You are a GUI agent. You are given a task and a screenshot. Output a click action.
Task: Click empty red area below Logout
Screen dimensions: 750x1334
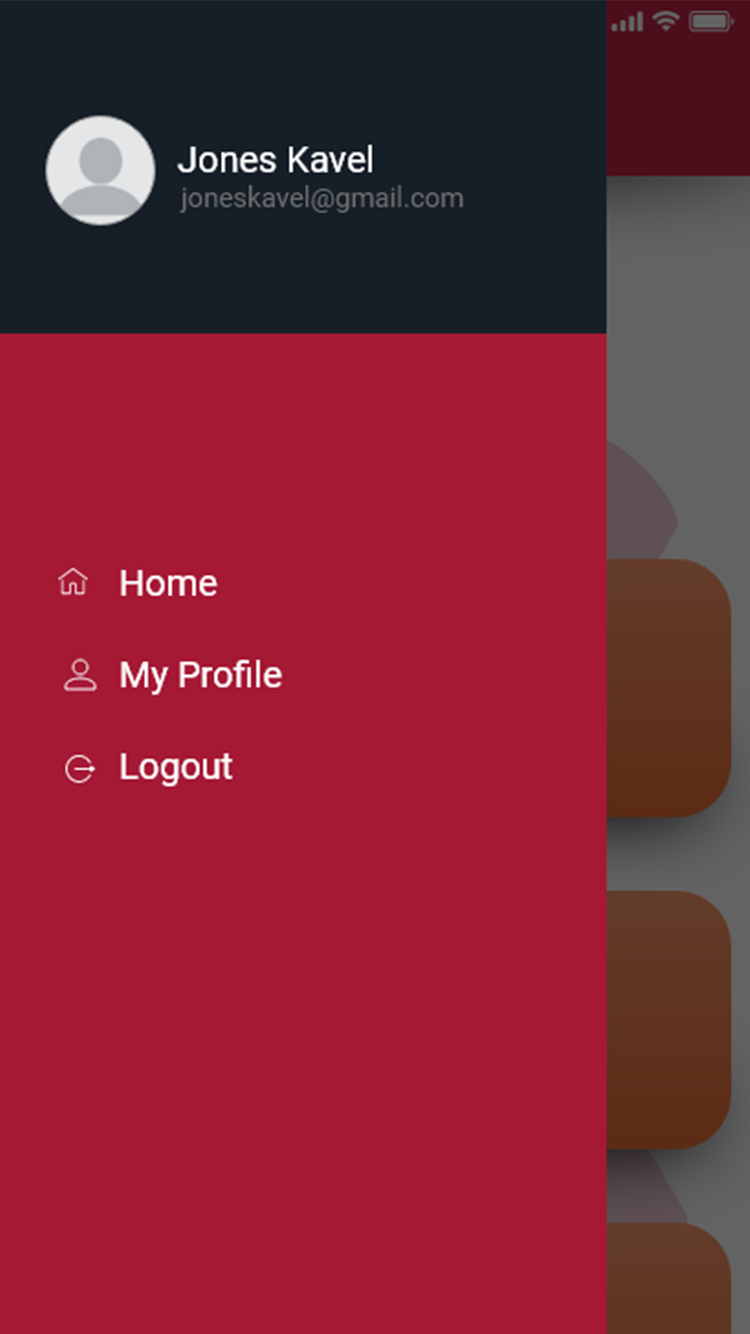pos(303,1060)
